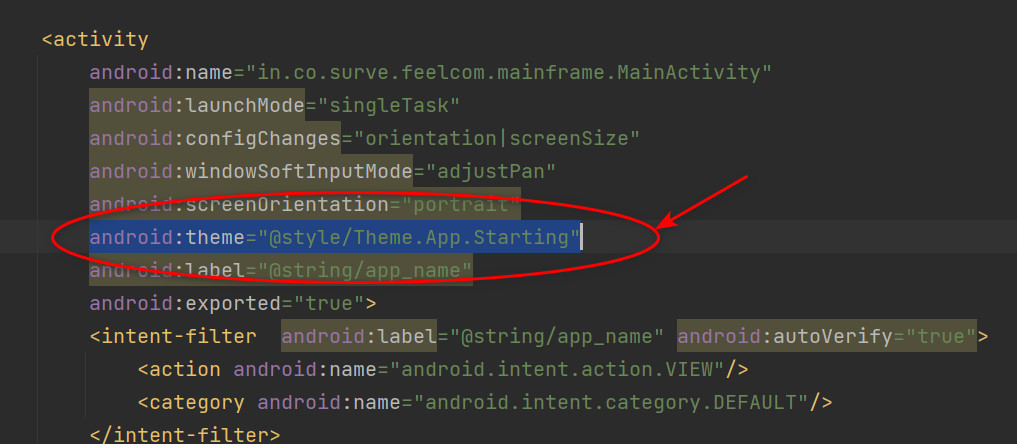Click android:windowSoftInputMode attribute name
This screenshot has height=444, width=1017.
[251, 172]
